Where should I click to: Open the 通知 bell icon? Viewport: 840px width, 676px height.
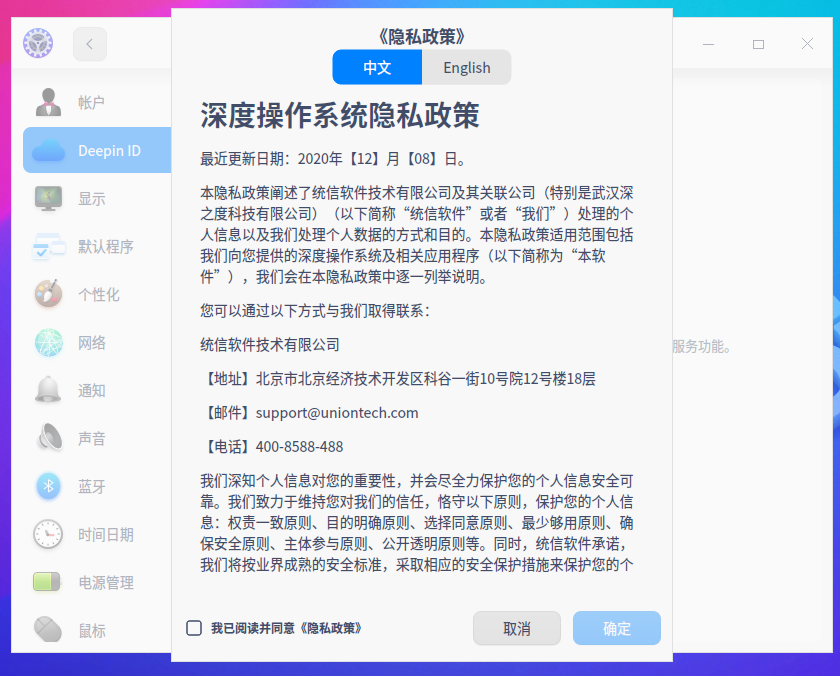point(48,390)
